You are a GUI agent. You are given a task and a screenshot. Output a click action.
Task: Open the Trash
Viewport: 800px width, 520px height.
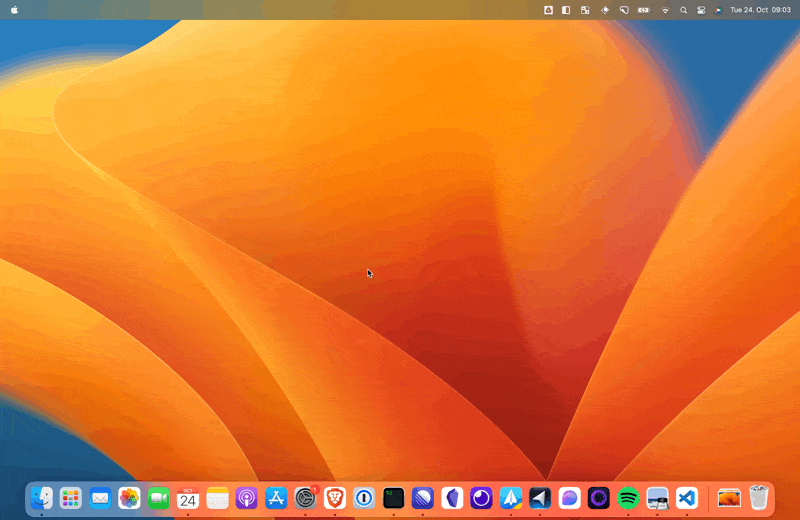[x=759, y=497]
